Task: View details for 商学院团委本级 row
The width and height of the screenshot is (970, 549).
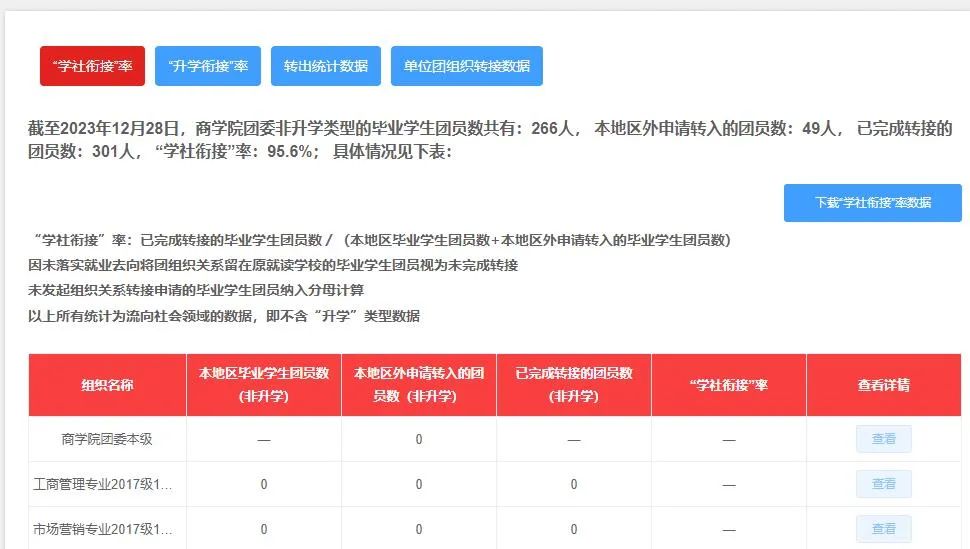Action: coord(883,439)
